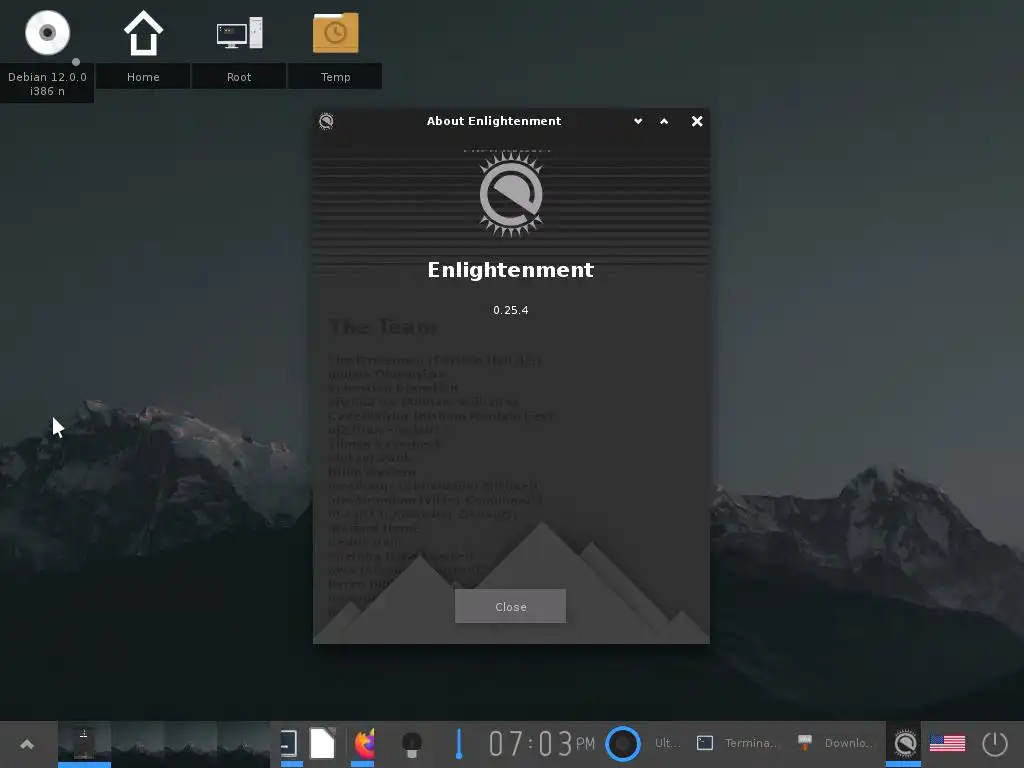Click the Terminal icon in the taskbar
This screenshot has height=768, width=1024.
click(705, 743)
